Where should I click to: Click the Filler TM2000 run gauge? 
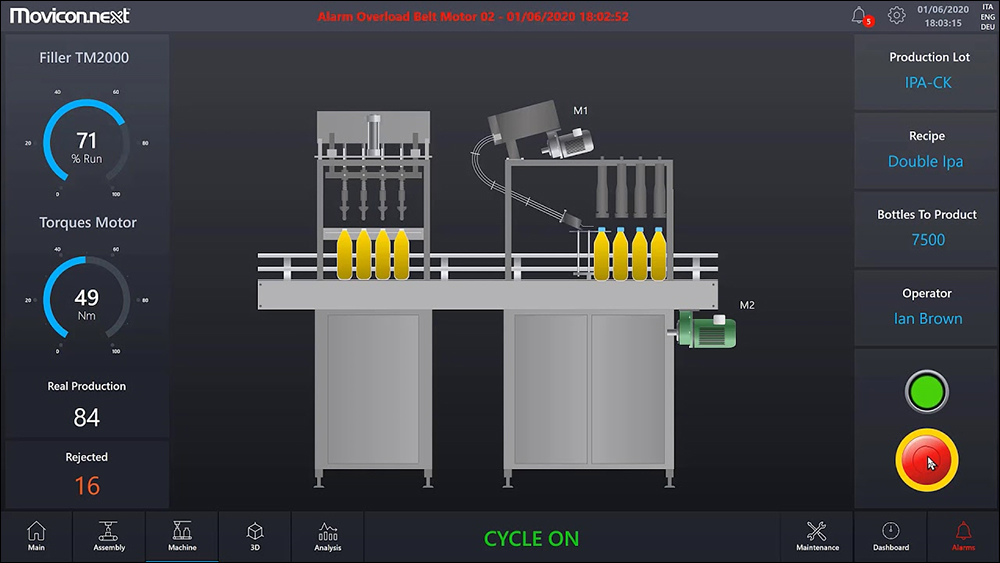pos(86,143)
